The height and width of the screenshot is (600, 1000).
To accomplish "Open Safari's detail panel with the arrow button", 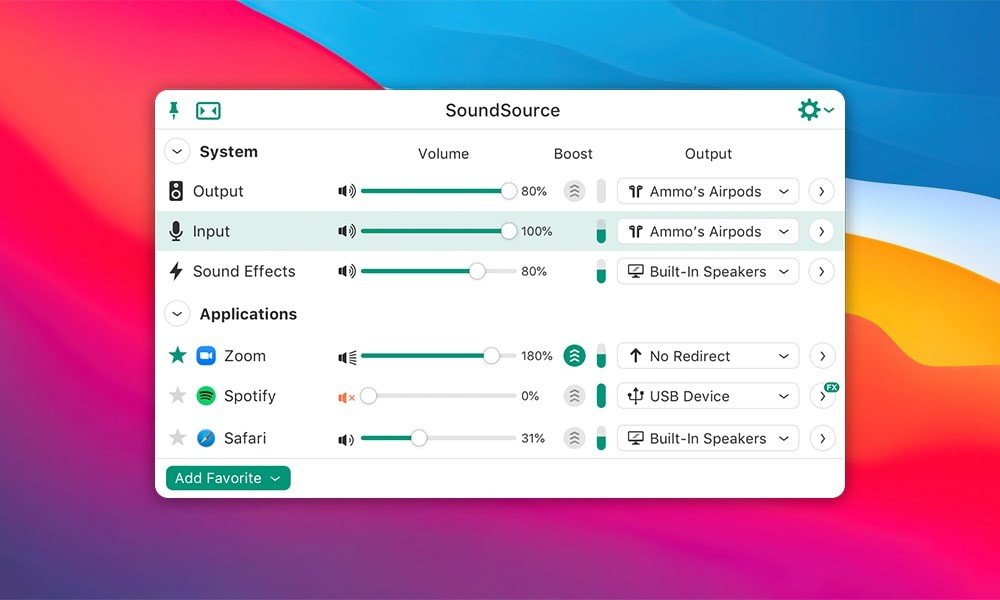I will [x=821, y=438].
